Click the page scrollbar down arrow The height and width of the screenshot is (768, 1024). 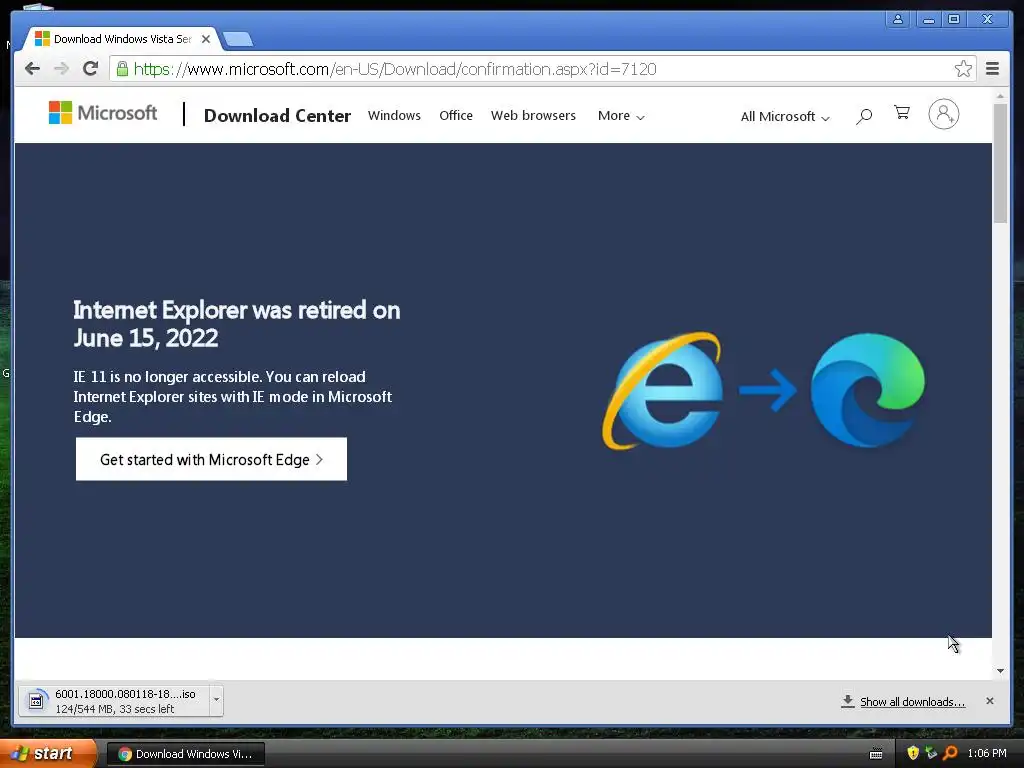(x=1000, y=671)
